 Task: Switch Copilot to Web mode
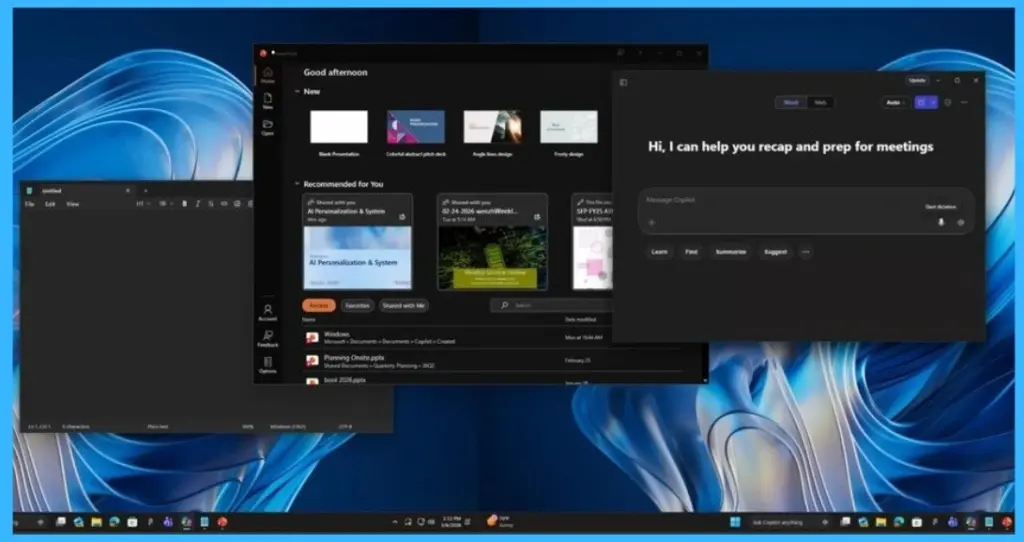point(820,103)
